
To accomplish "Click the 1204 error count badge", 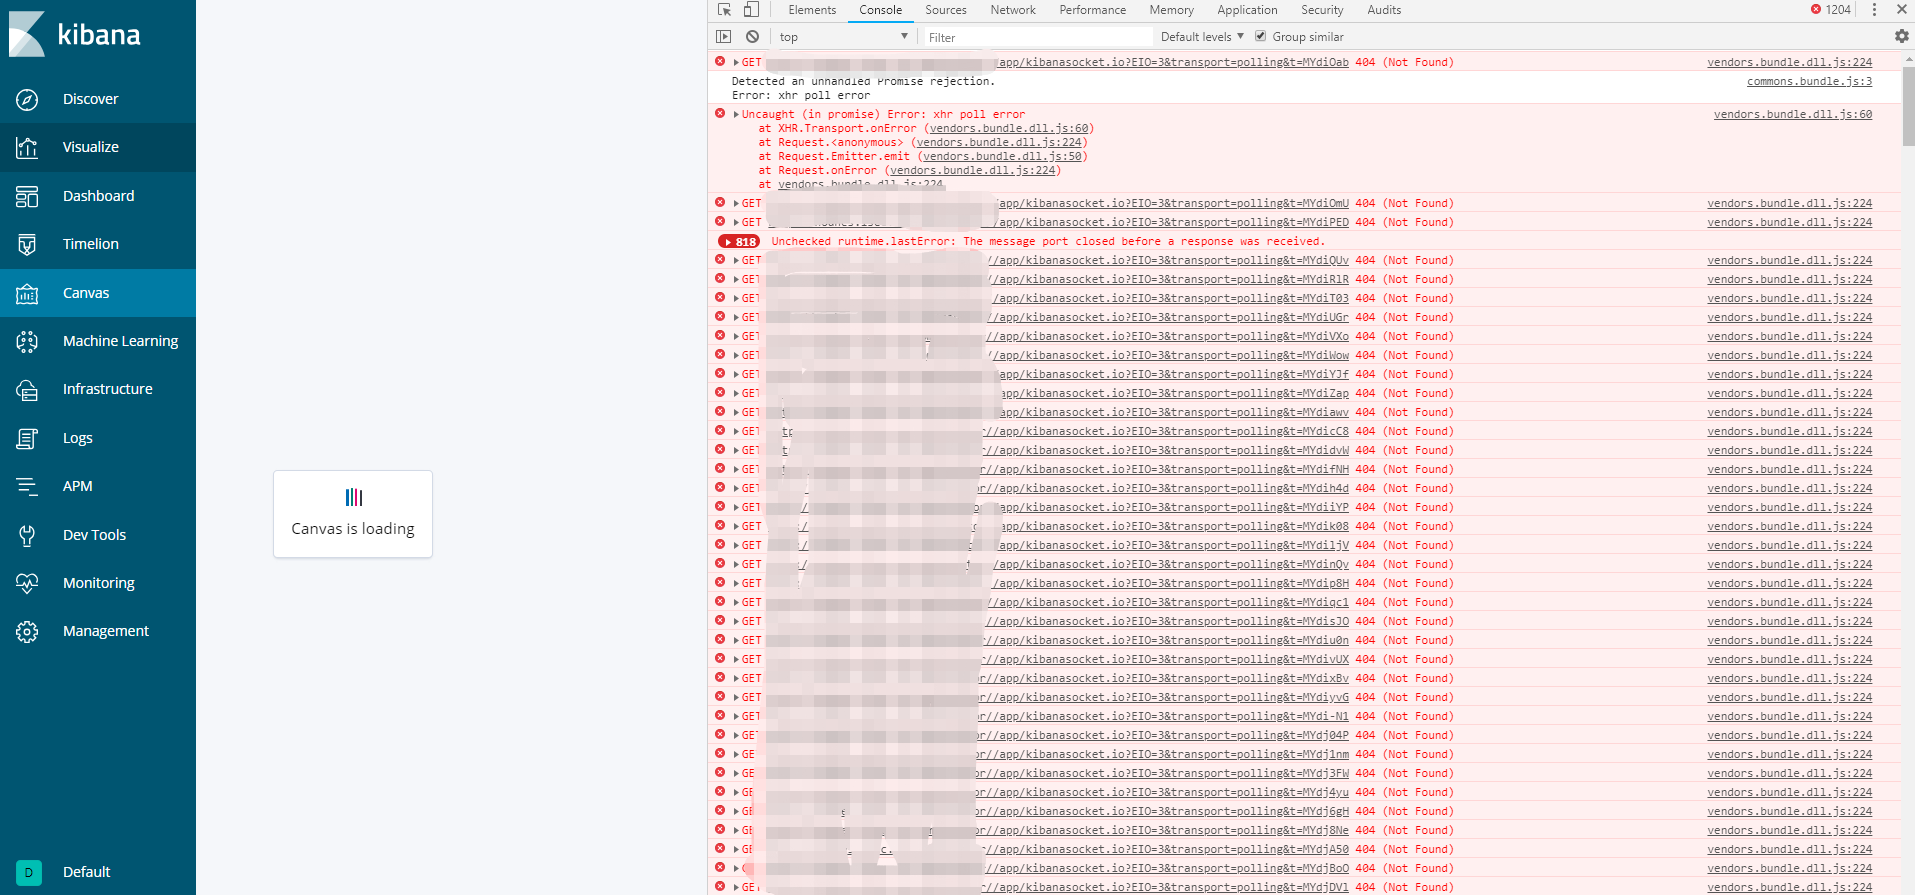I will [1831, 10].
